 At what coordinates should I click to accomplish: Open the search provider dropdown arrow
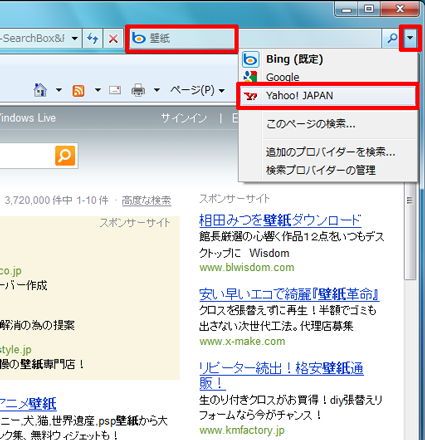[410, 38]
